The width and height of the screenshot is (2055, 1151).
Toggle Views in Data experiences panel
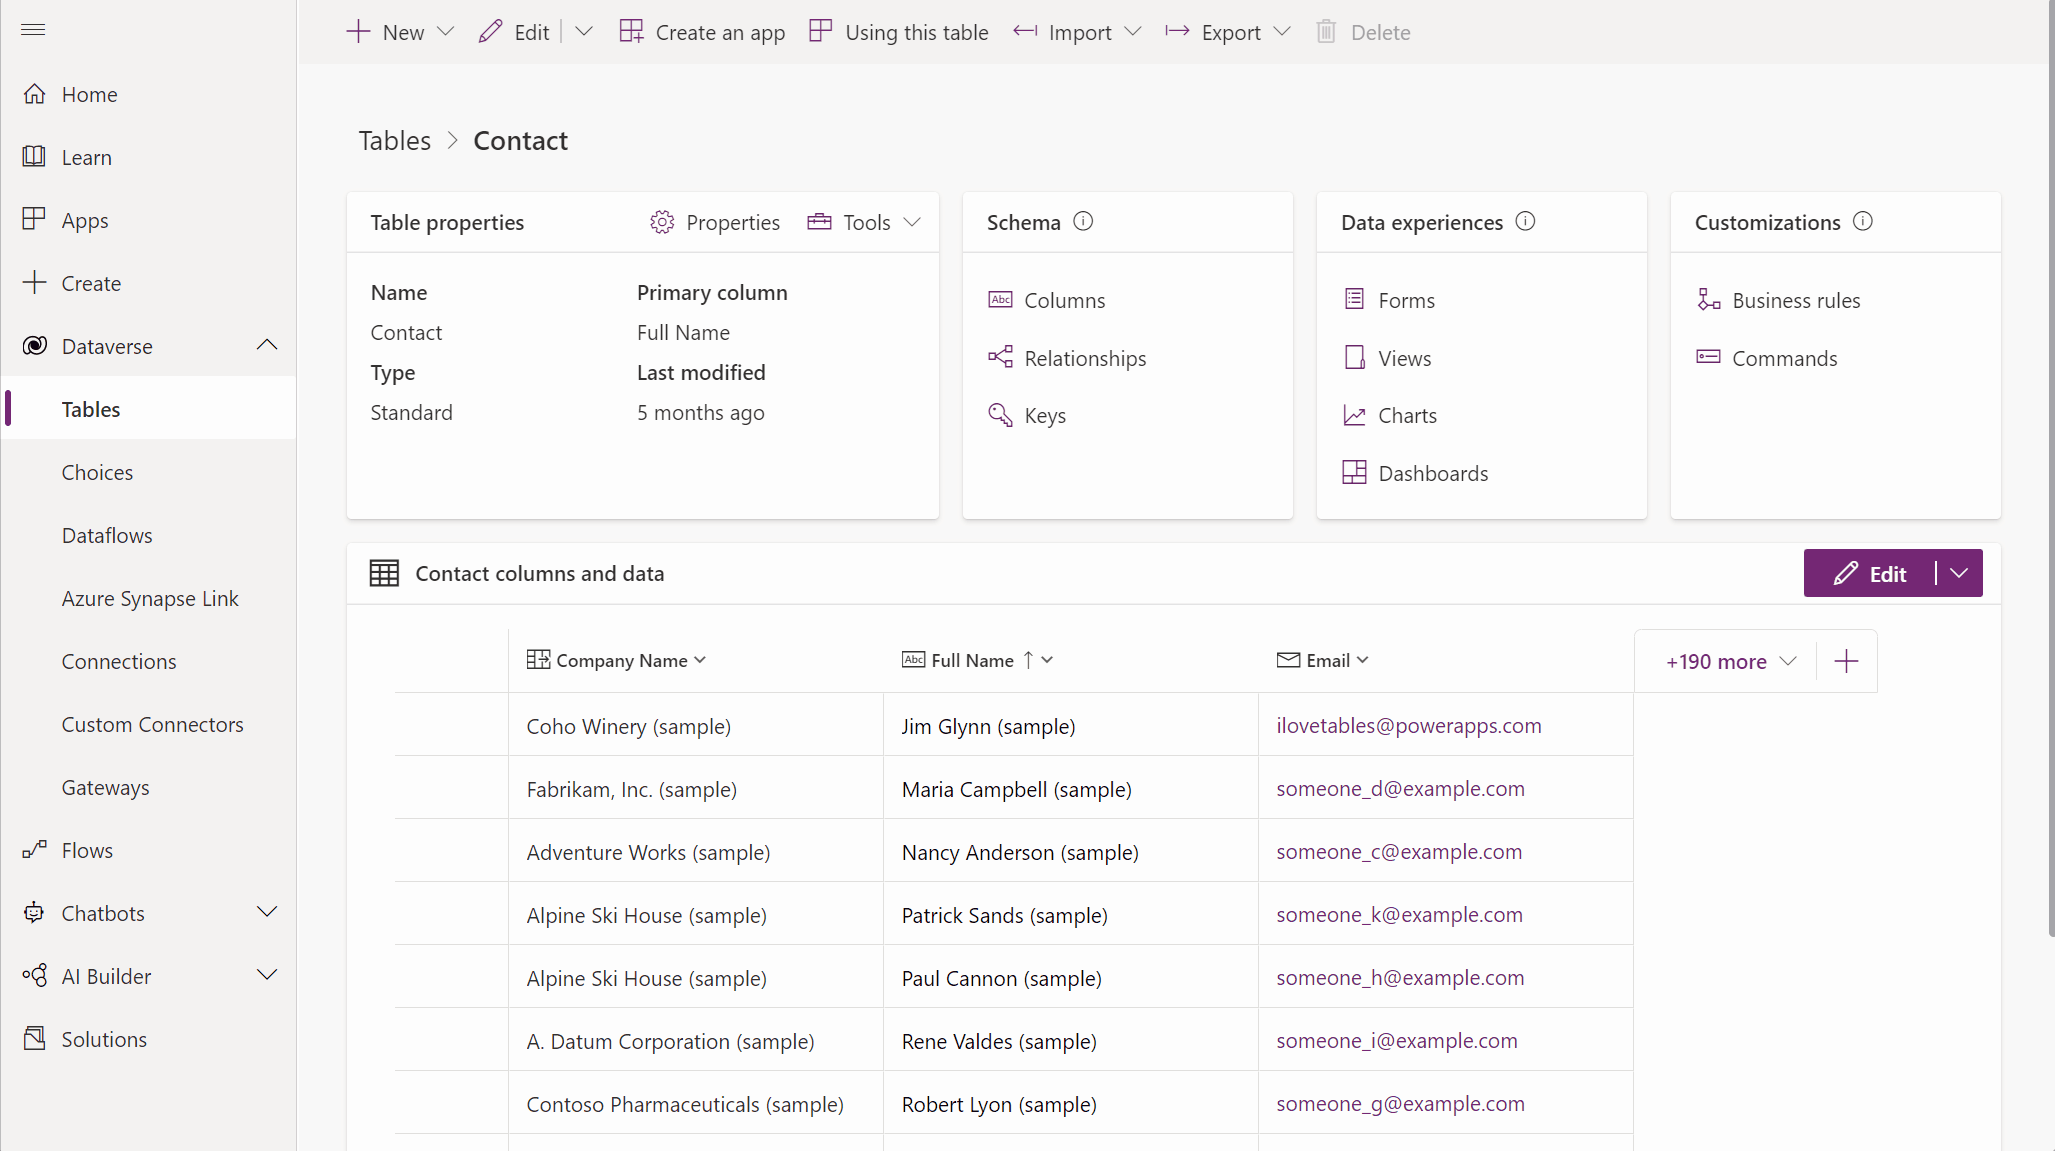1404,357
